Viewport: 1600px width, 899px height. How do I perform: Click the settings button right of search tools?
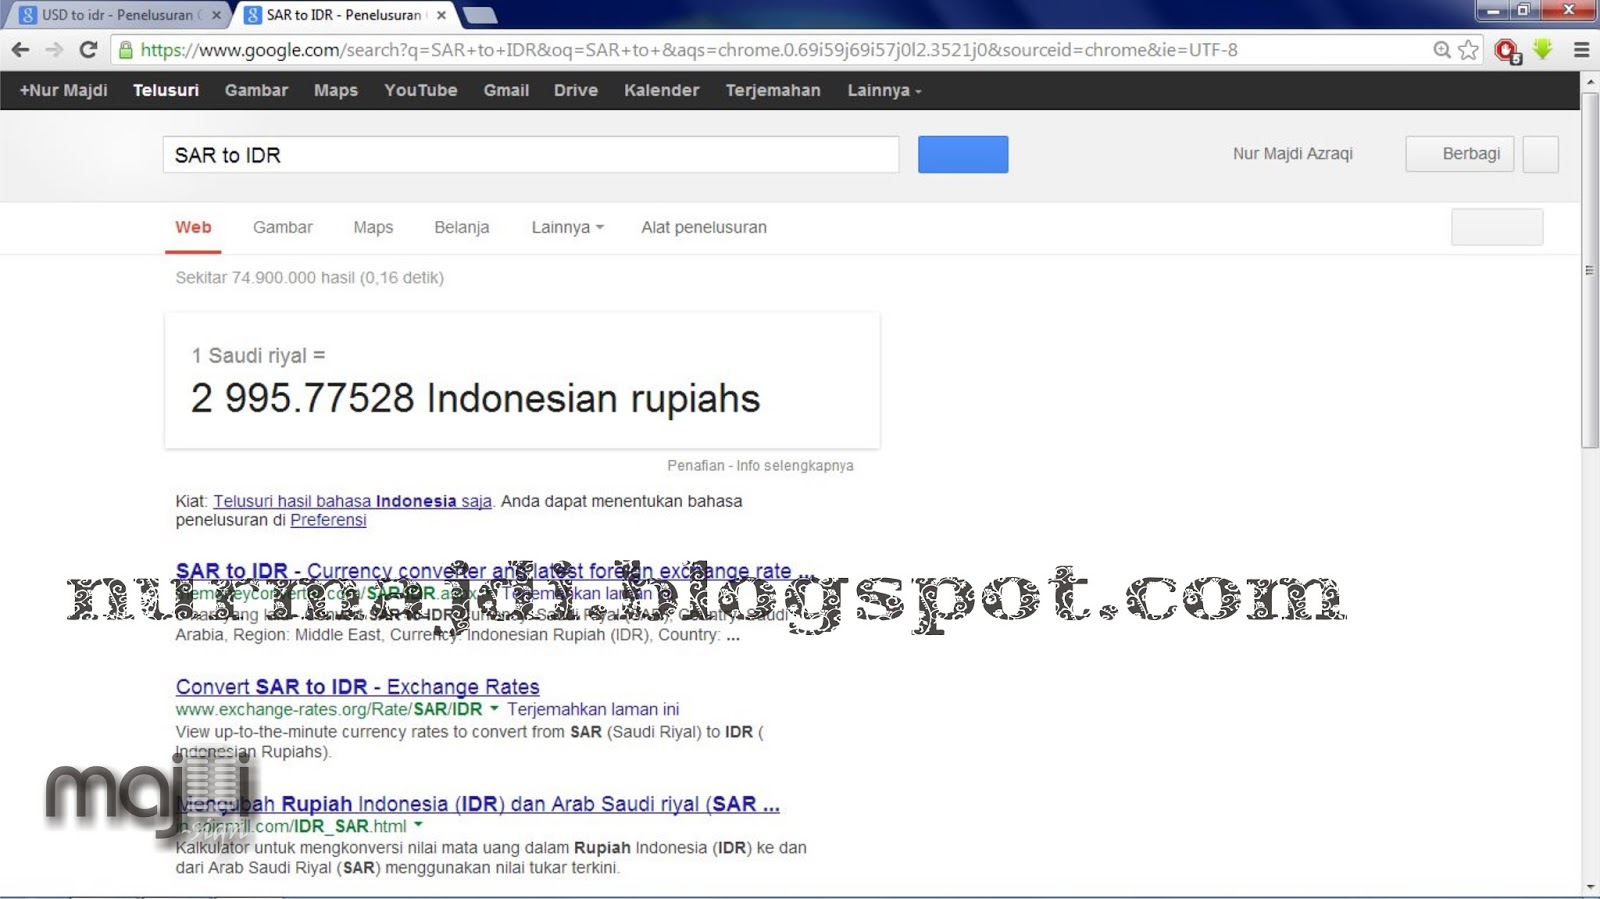click(x=1497, y=227)
